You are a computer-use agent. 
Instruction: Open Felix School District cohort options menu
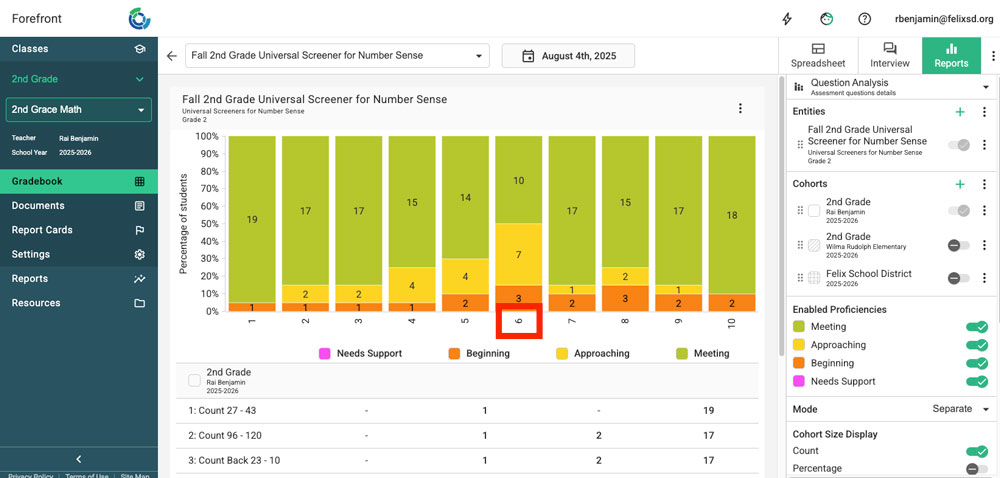pyautogui.click(x=984, y=278)
